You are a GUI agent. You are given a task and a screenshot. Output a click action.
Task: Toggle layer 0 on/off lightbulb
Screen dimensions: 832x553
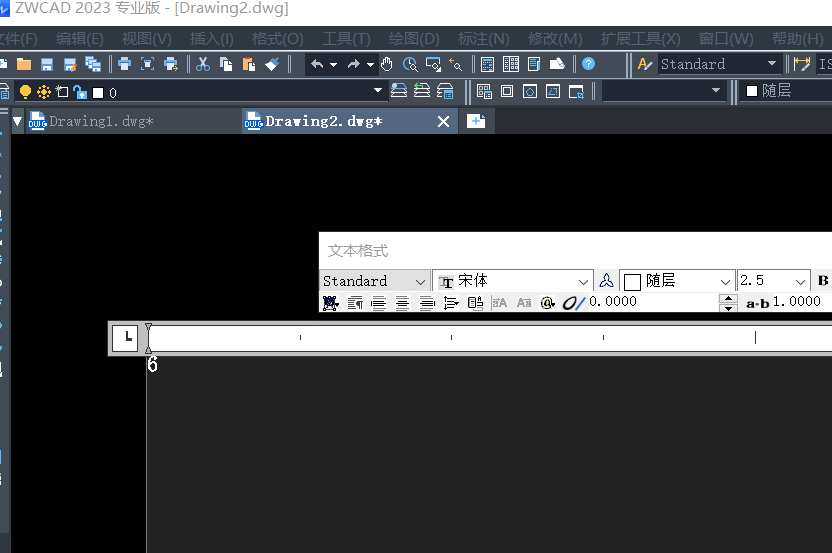coord(25,92)
